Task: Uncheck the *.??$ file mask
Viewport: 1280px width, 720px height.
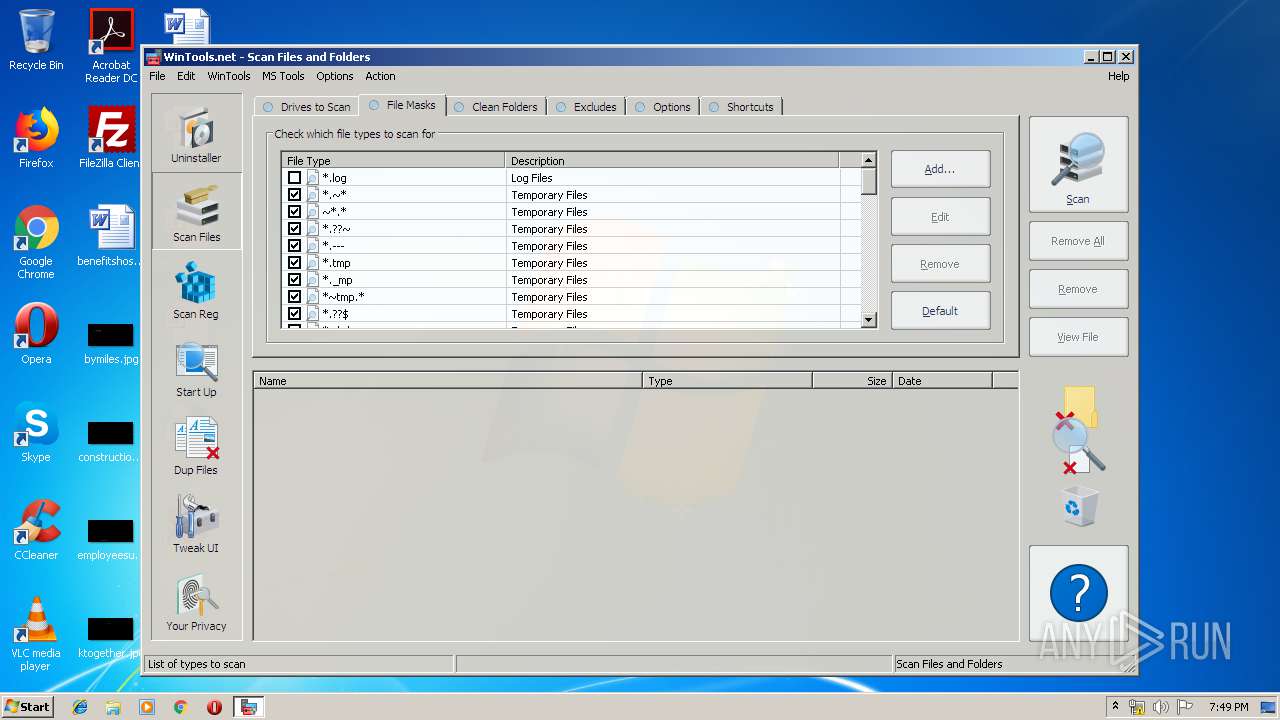Action: pyautogui.click(x=294, y=314)
